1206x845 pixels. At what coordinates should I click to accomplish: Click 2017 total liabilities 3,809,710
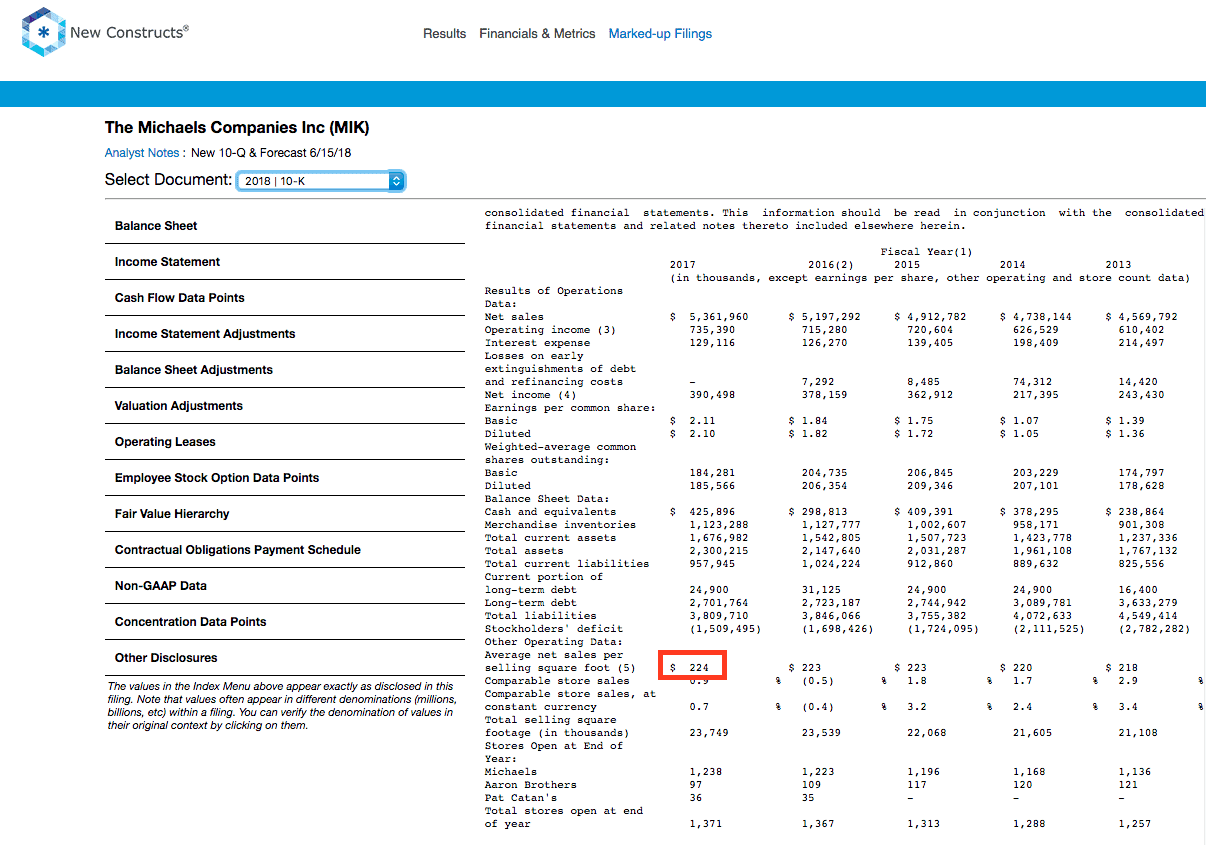(718, 616)
